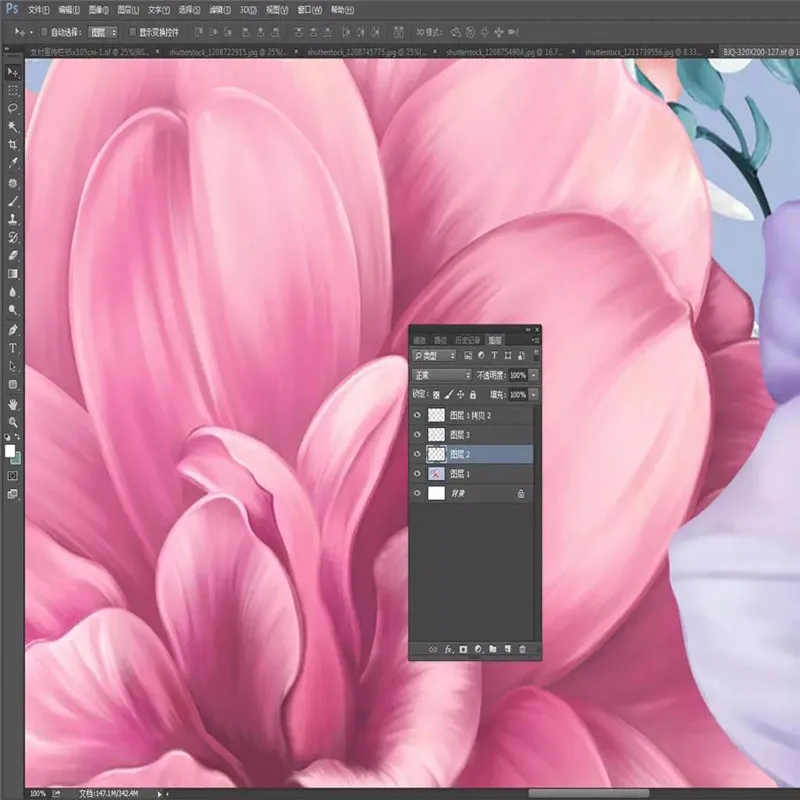Hide the 图层 1 layer
Viewport: 800px width, 800px height.
417,474
